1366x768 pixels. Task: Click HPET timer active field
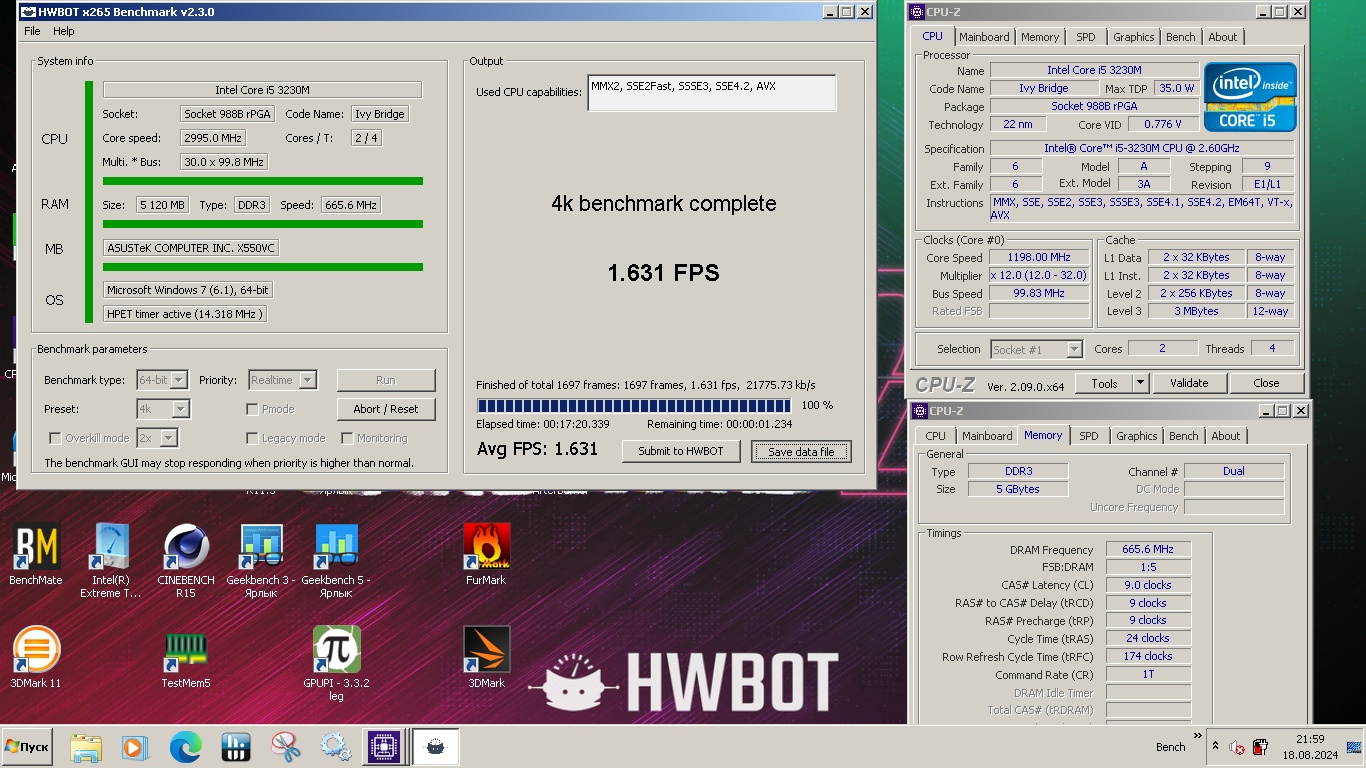tap(185, 314)
